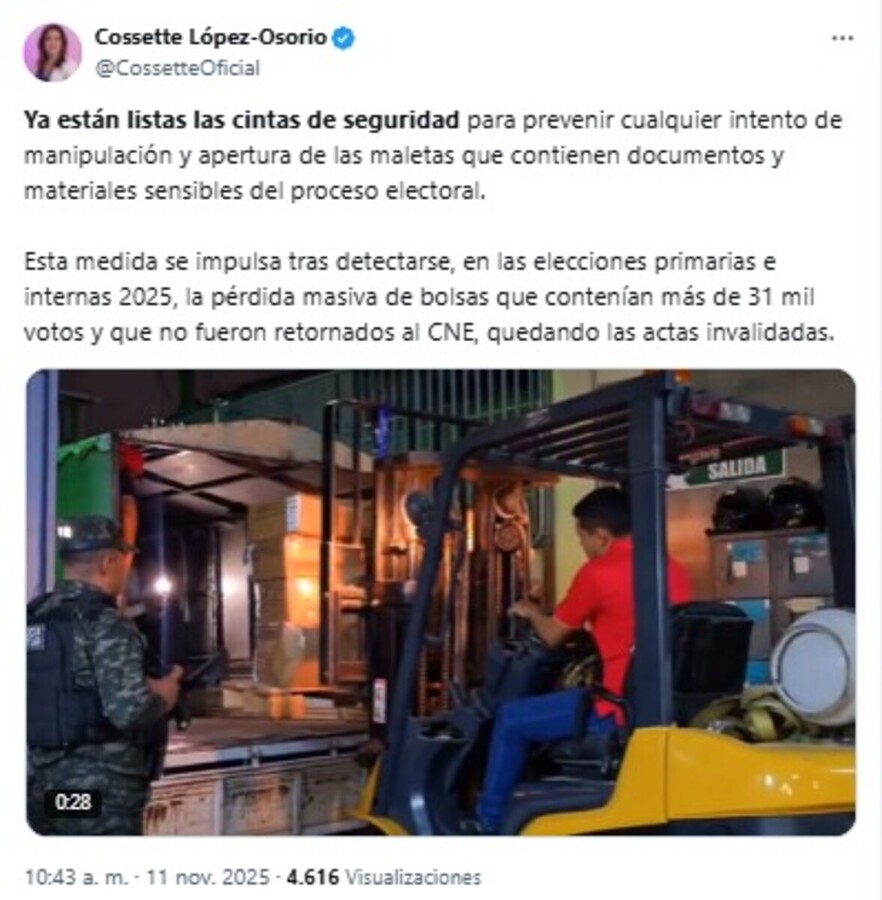Open the 11 nov. 2025 date link

tap(208, 877)
